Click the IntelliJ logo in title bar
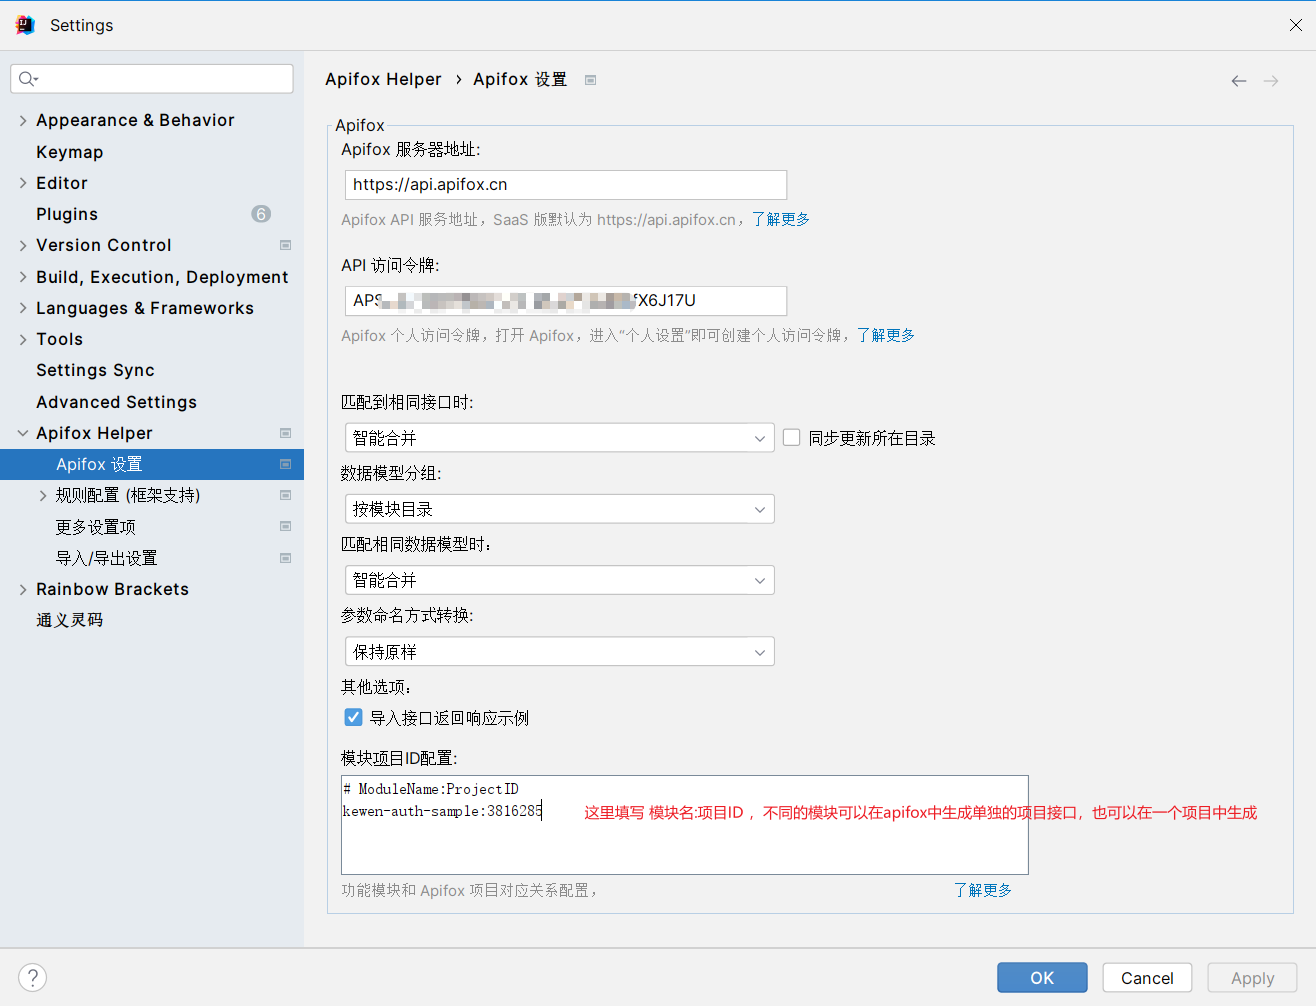 25,25
